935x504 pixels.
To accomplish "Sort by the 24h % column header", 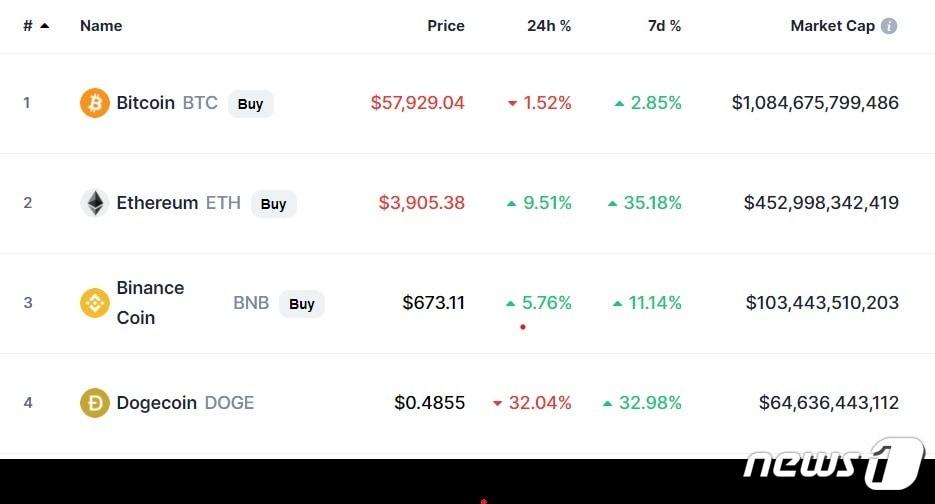I will (549, 26).
